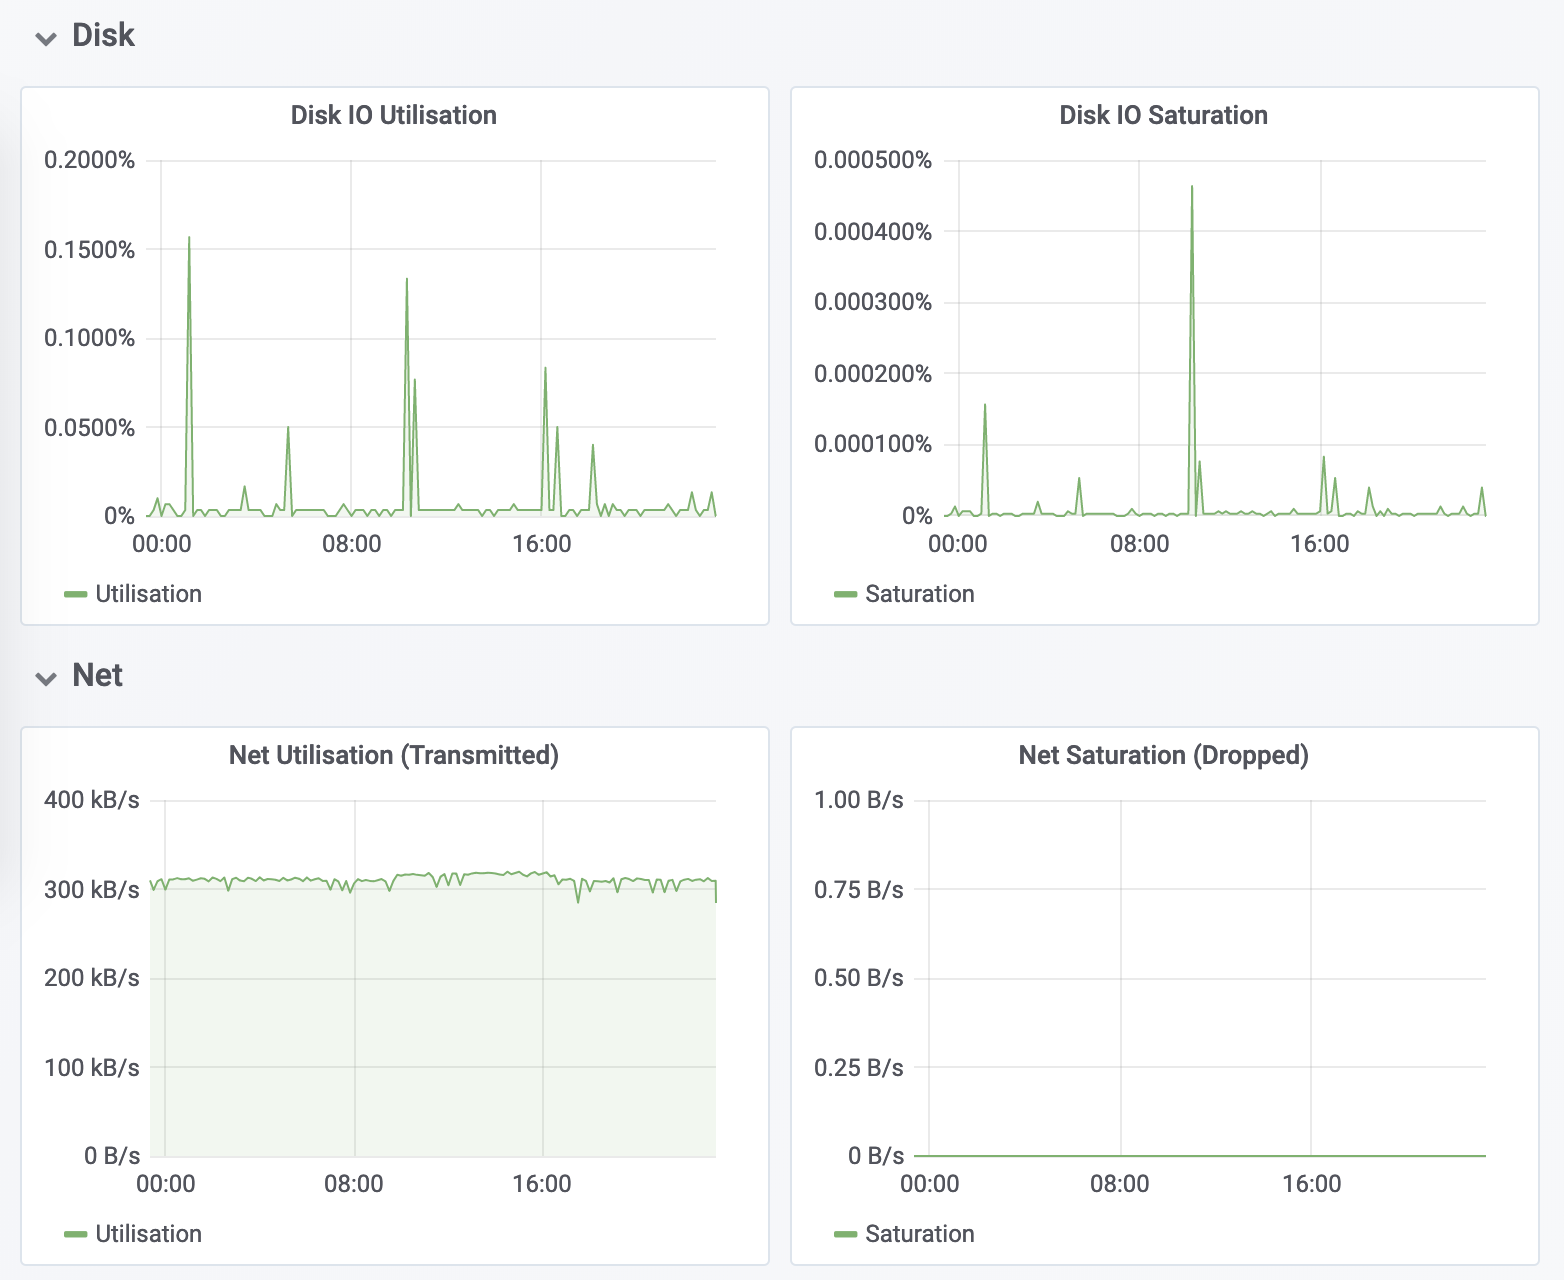Click the 08:00 axis label in Net Saturation chart
Screen dimensions: 1564x1280
pyautogui.click(x=1119, y=1184)
